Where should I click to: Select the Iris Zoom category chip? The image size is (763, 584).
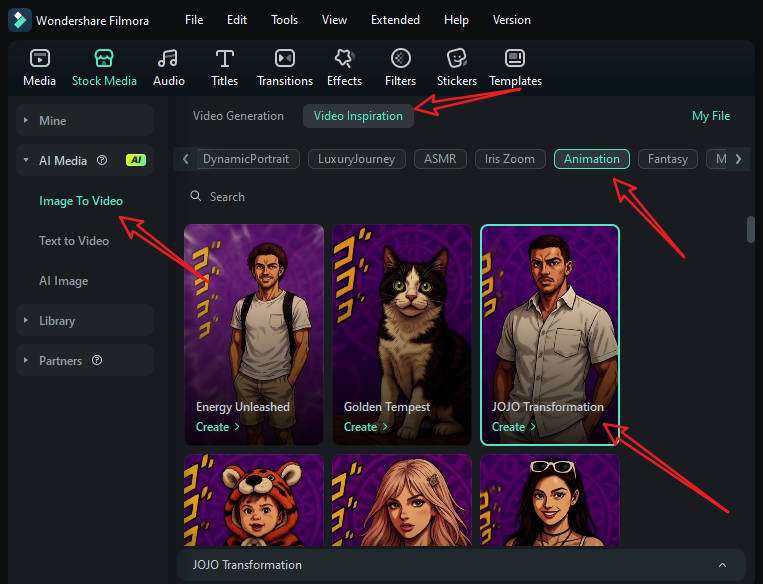click(510, 159)
